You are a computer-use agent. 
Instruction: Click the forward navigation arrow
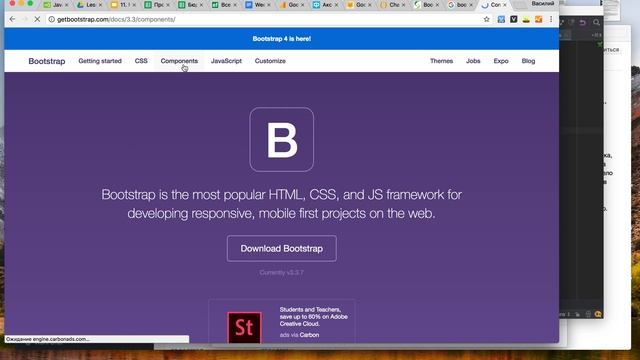pyautogui.click(x=24, y=19)
